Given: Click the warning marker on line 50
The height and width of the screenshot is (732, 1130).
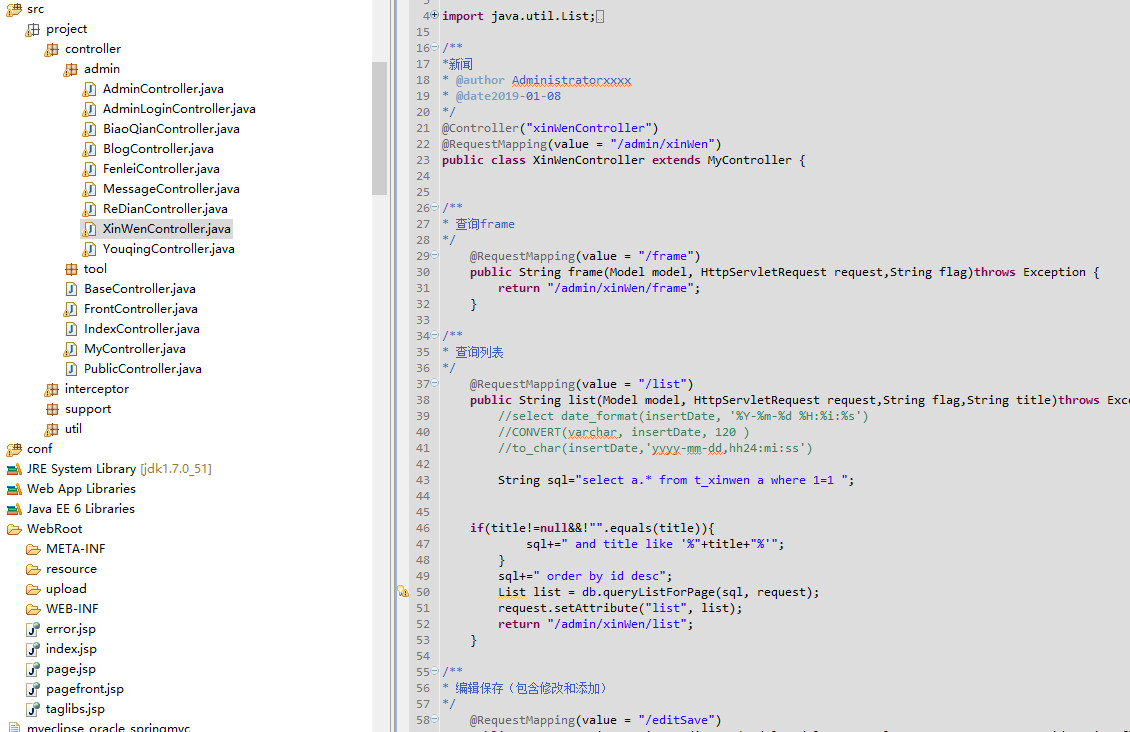Looking at the screenshot, I should pos(403,592).
